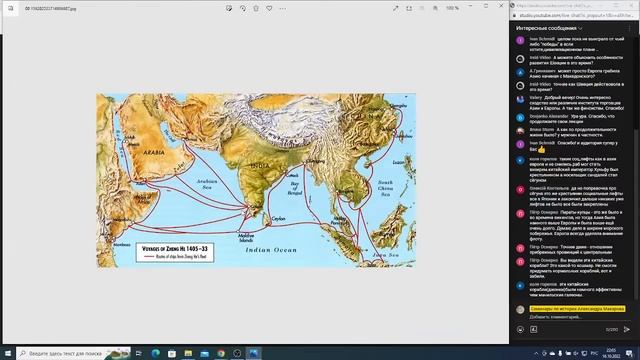This screenshot has height=360, width=640.
Task: Open Task View on the taskbar
Action: click(139, 353)
